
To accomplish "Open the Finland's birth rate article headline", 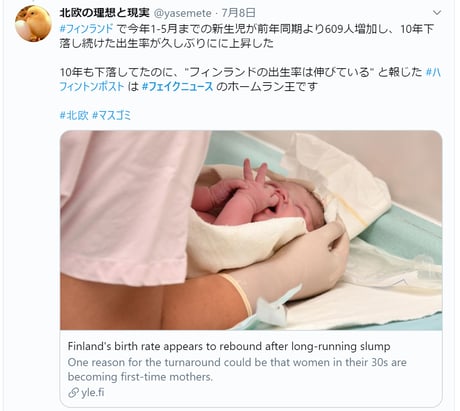I will point(229,346).
